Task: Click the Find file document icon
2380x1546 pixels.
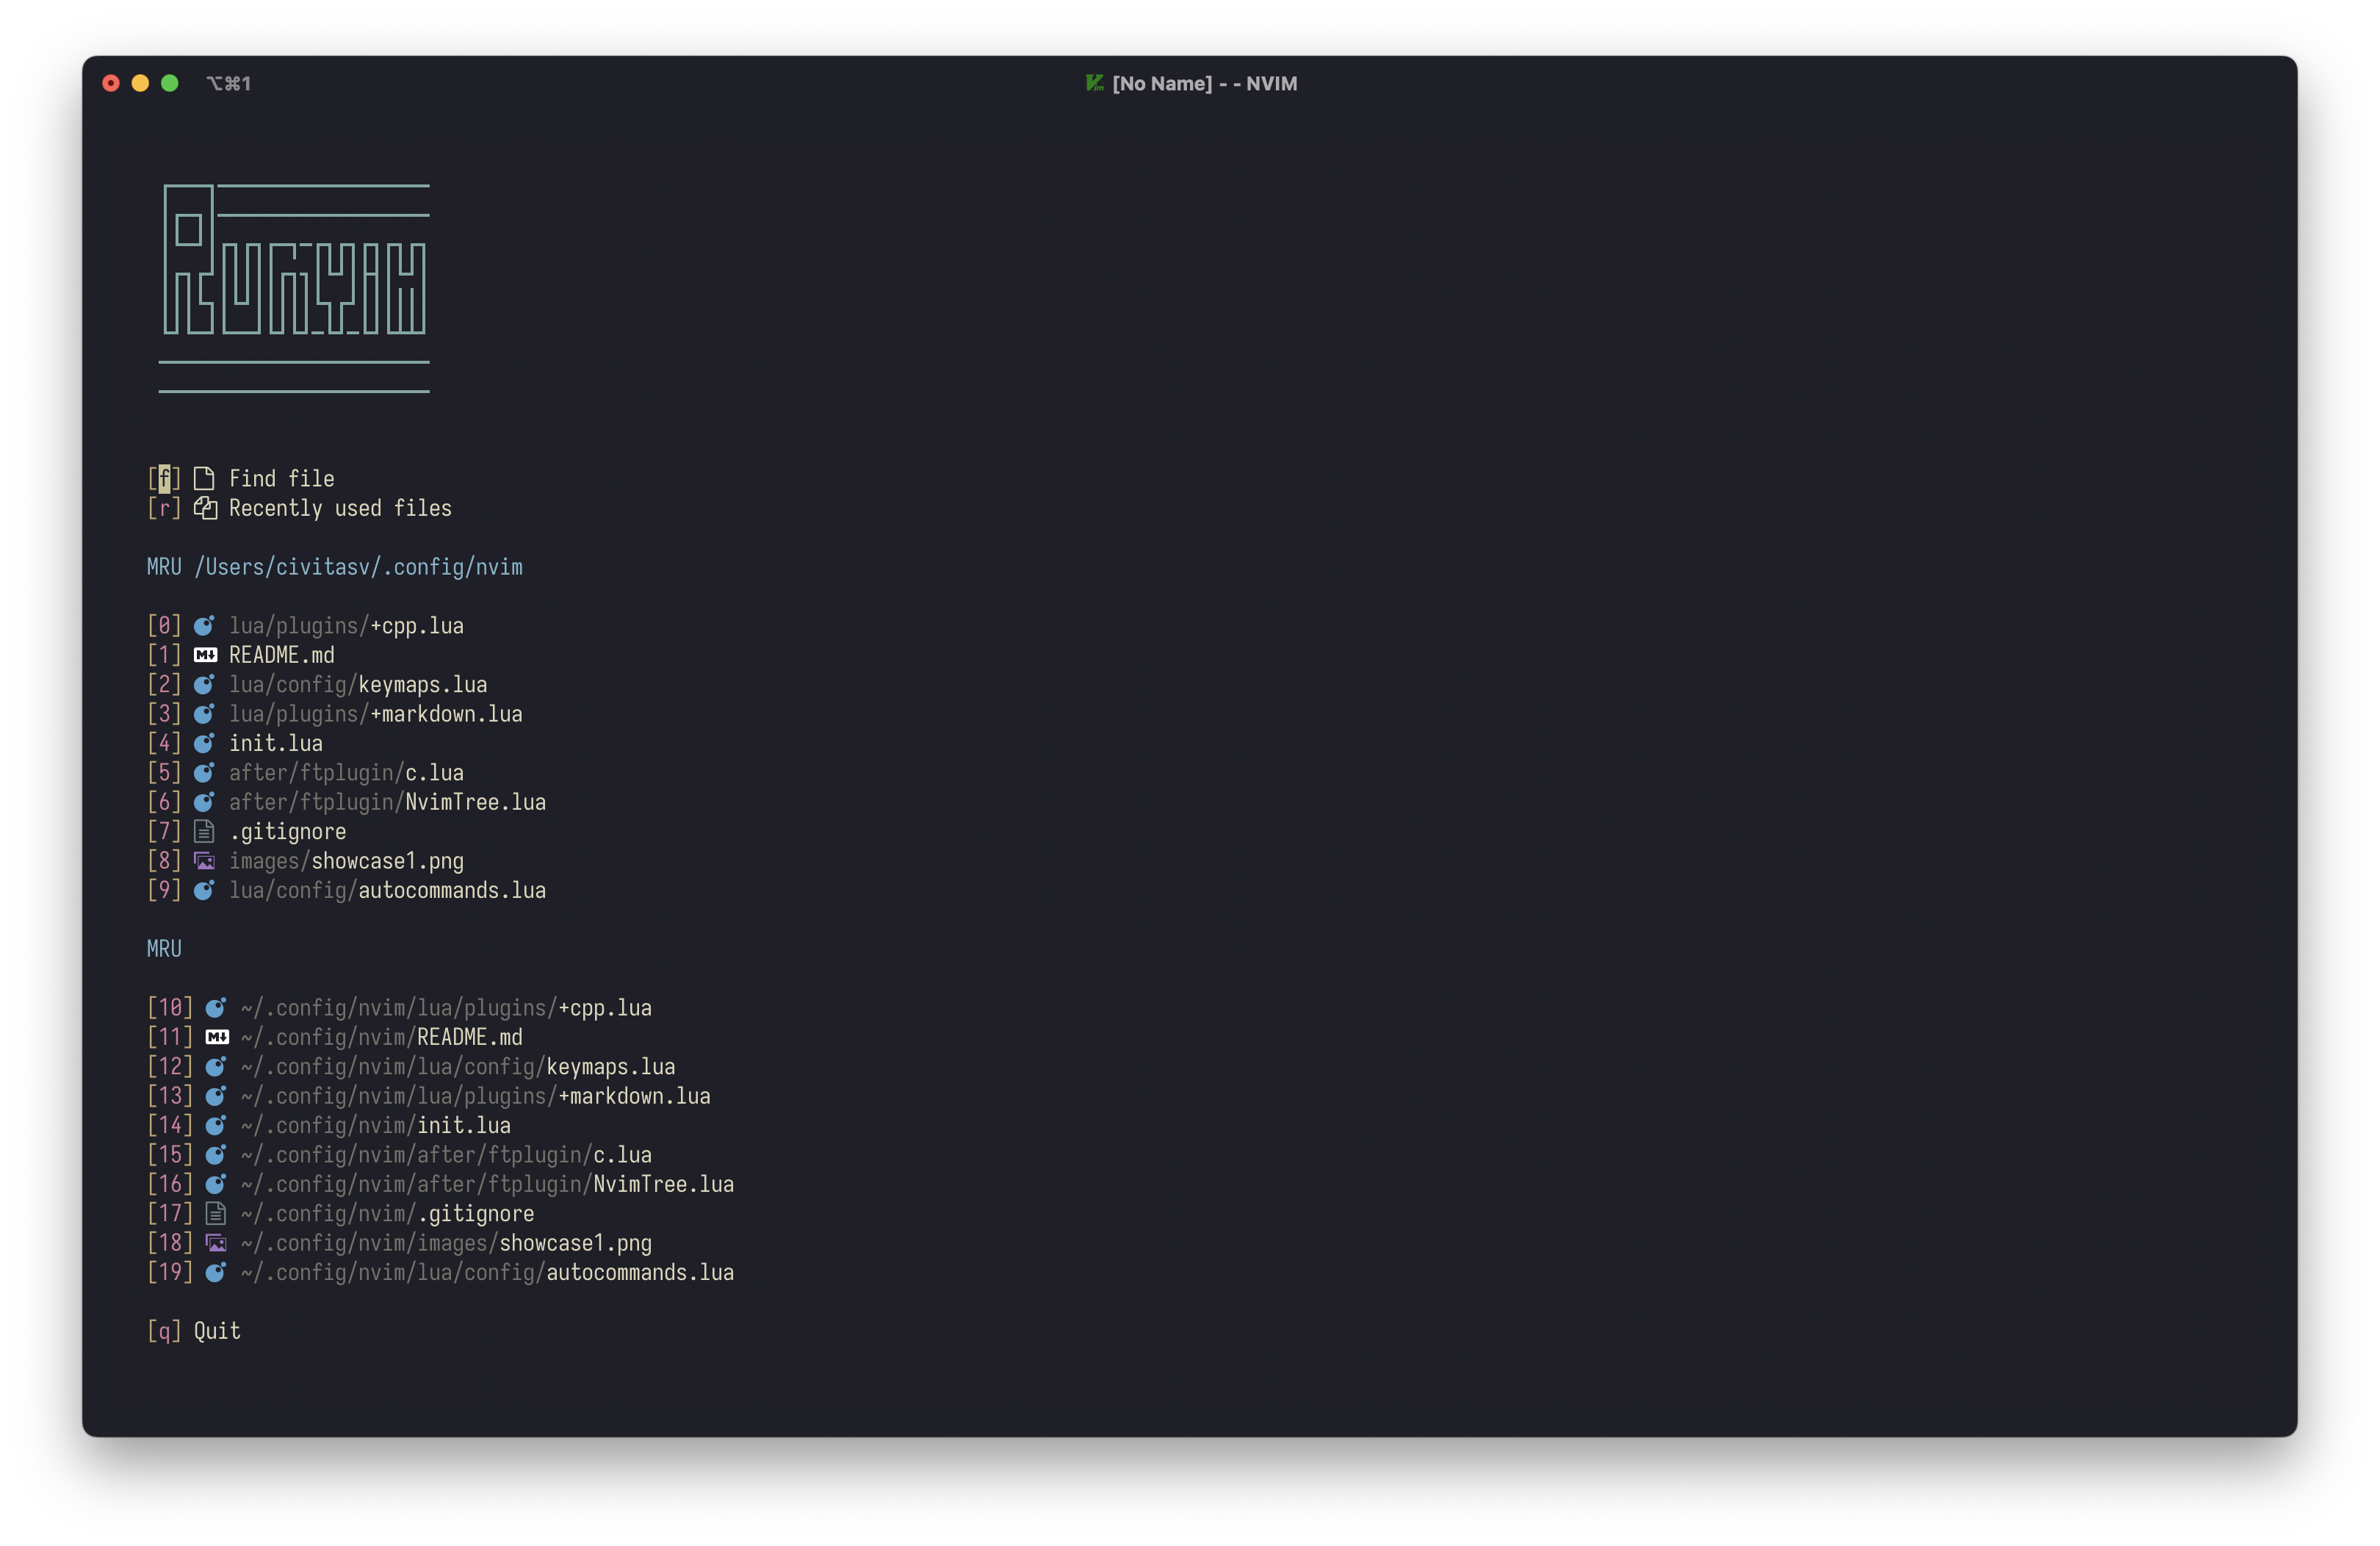Action: 204,479
